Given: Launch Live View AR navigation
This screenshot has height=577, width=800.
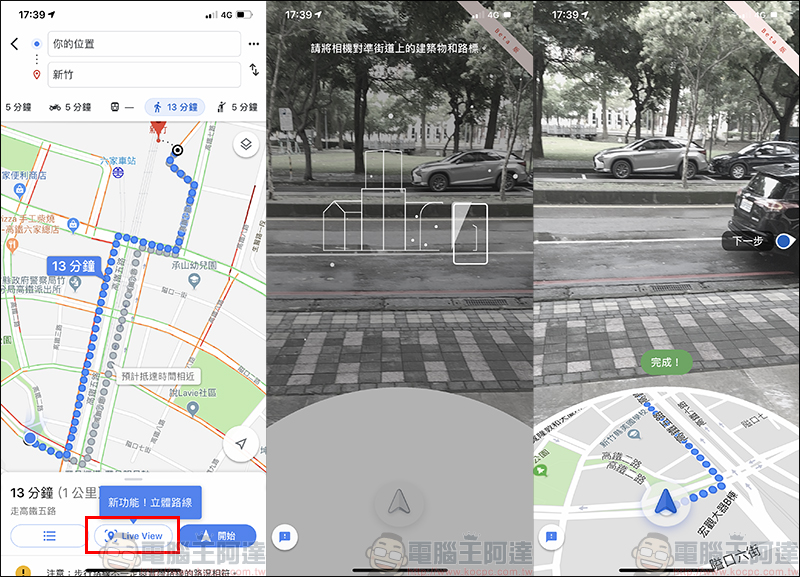Looking at the screenshot, I should point(133,536).
